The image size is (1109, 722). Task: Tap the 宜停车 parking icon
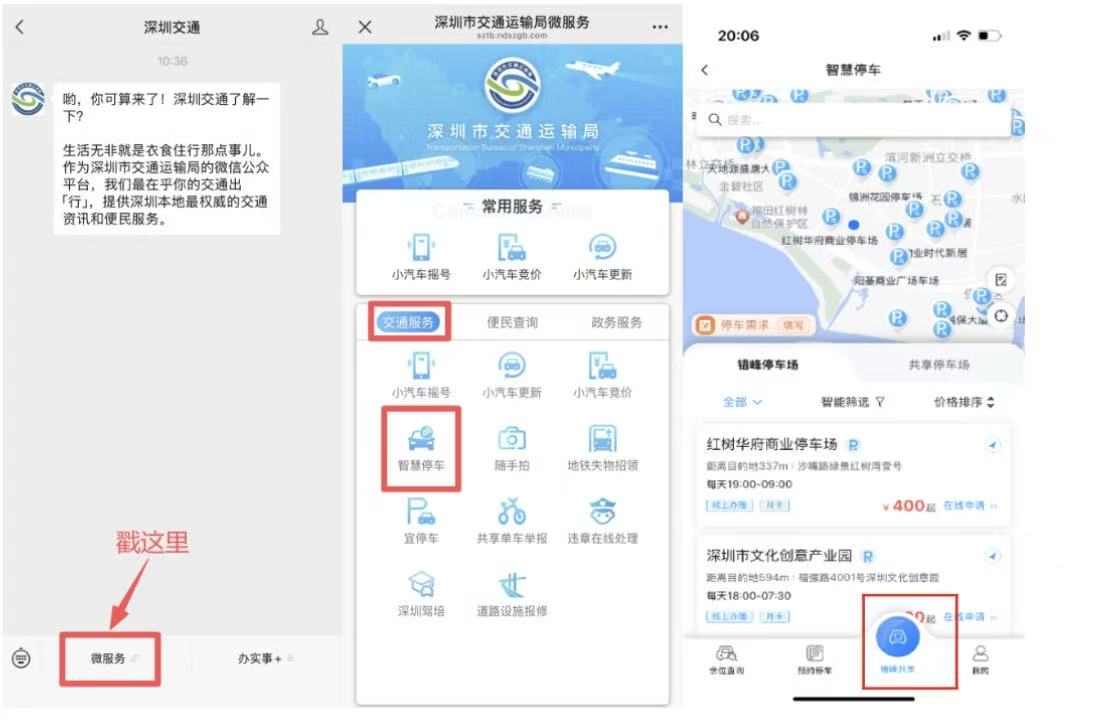tap(421, 511)
